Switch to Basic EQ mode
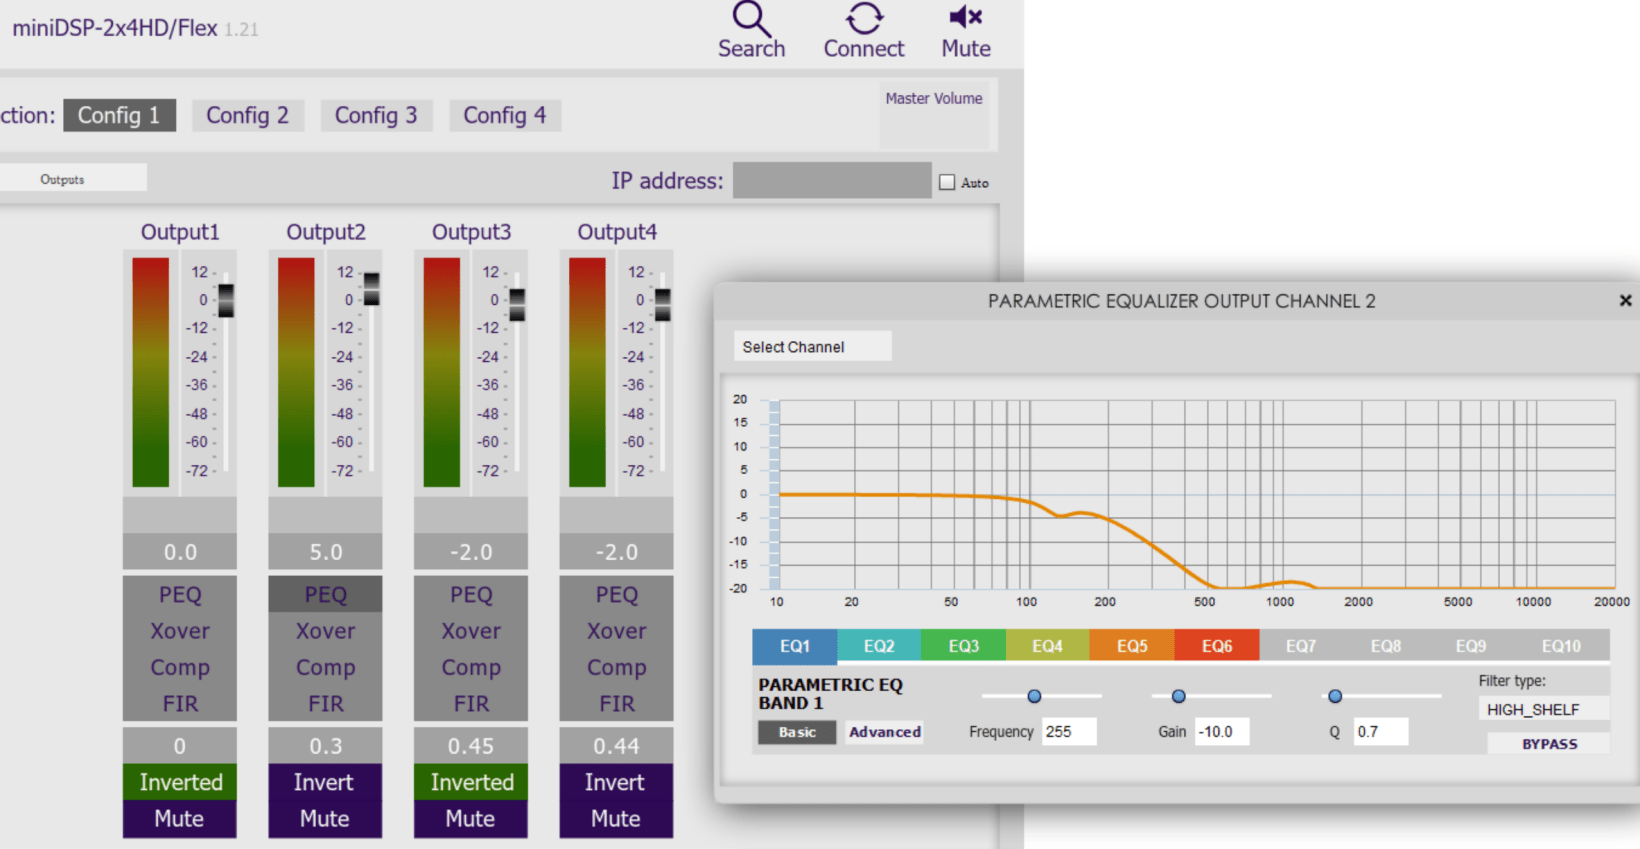The height and width of the screenshot is (849, 1640). (x=797, y=732)
